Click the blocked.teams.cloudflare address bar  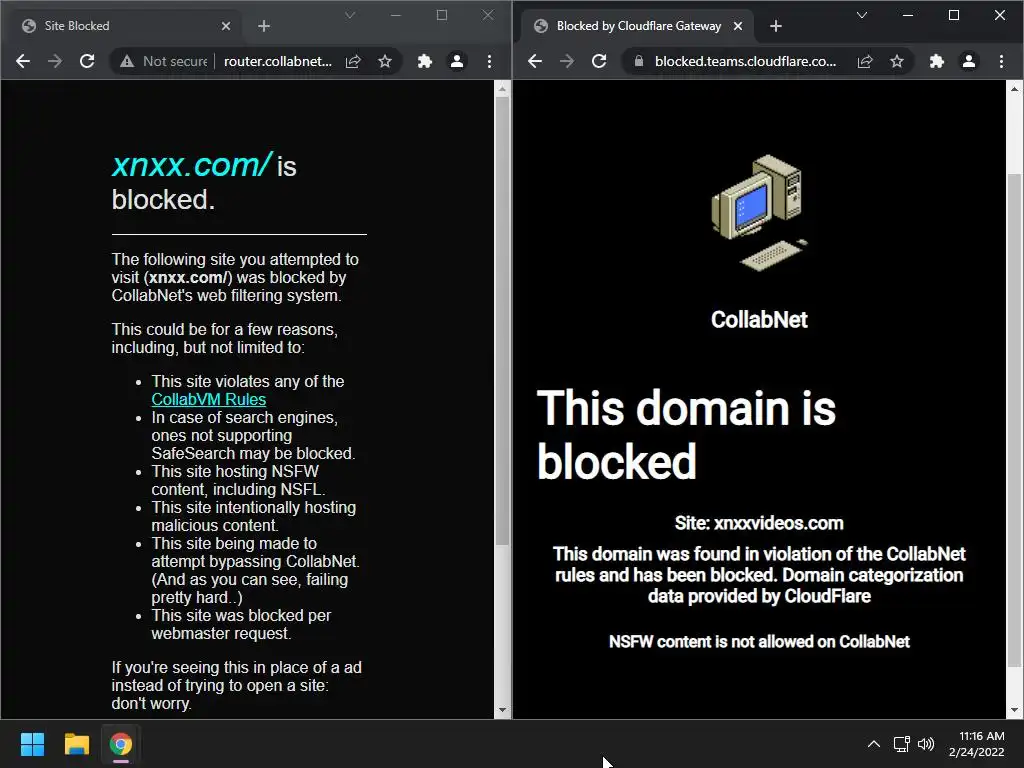coord(768,61)
